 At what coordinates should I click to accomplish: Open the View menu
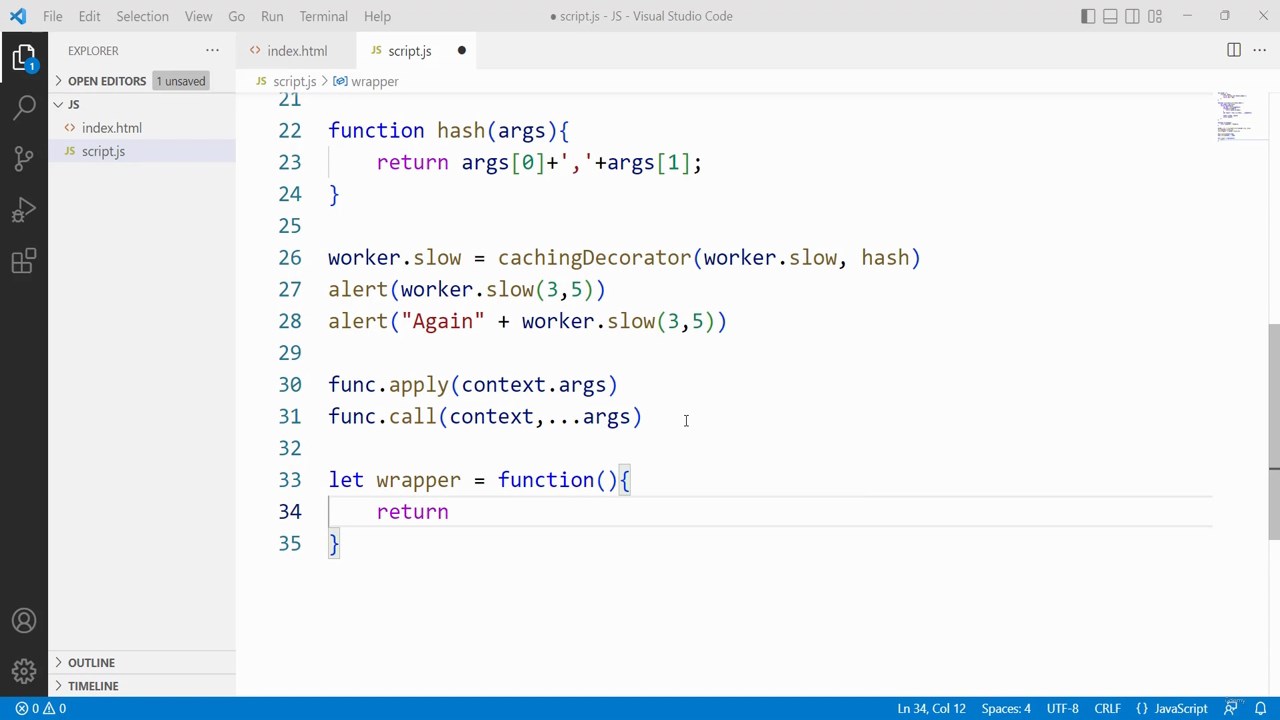[198, 16]
